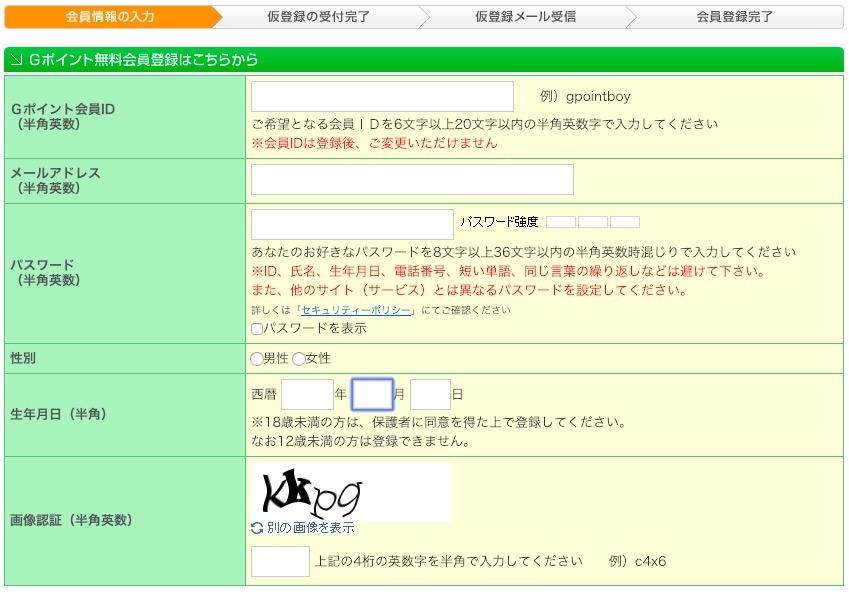Open the セキュリティーポリシー link
The width and height of the screenshot is (849, 592).
pyautogui.click(x=356, y=310)
